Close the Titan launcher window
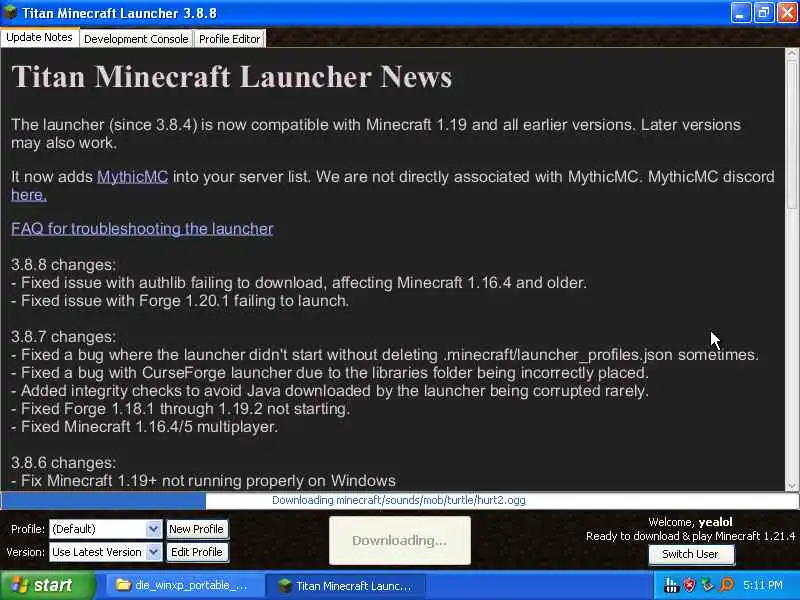The image size is (800, 600). 787,12
